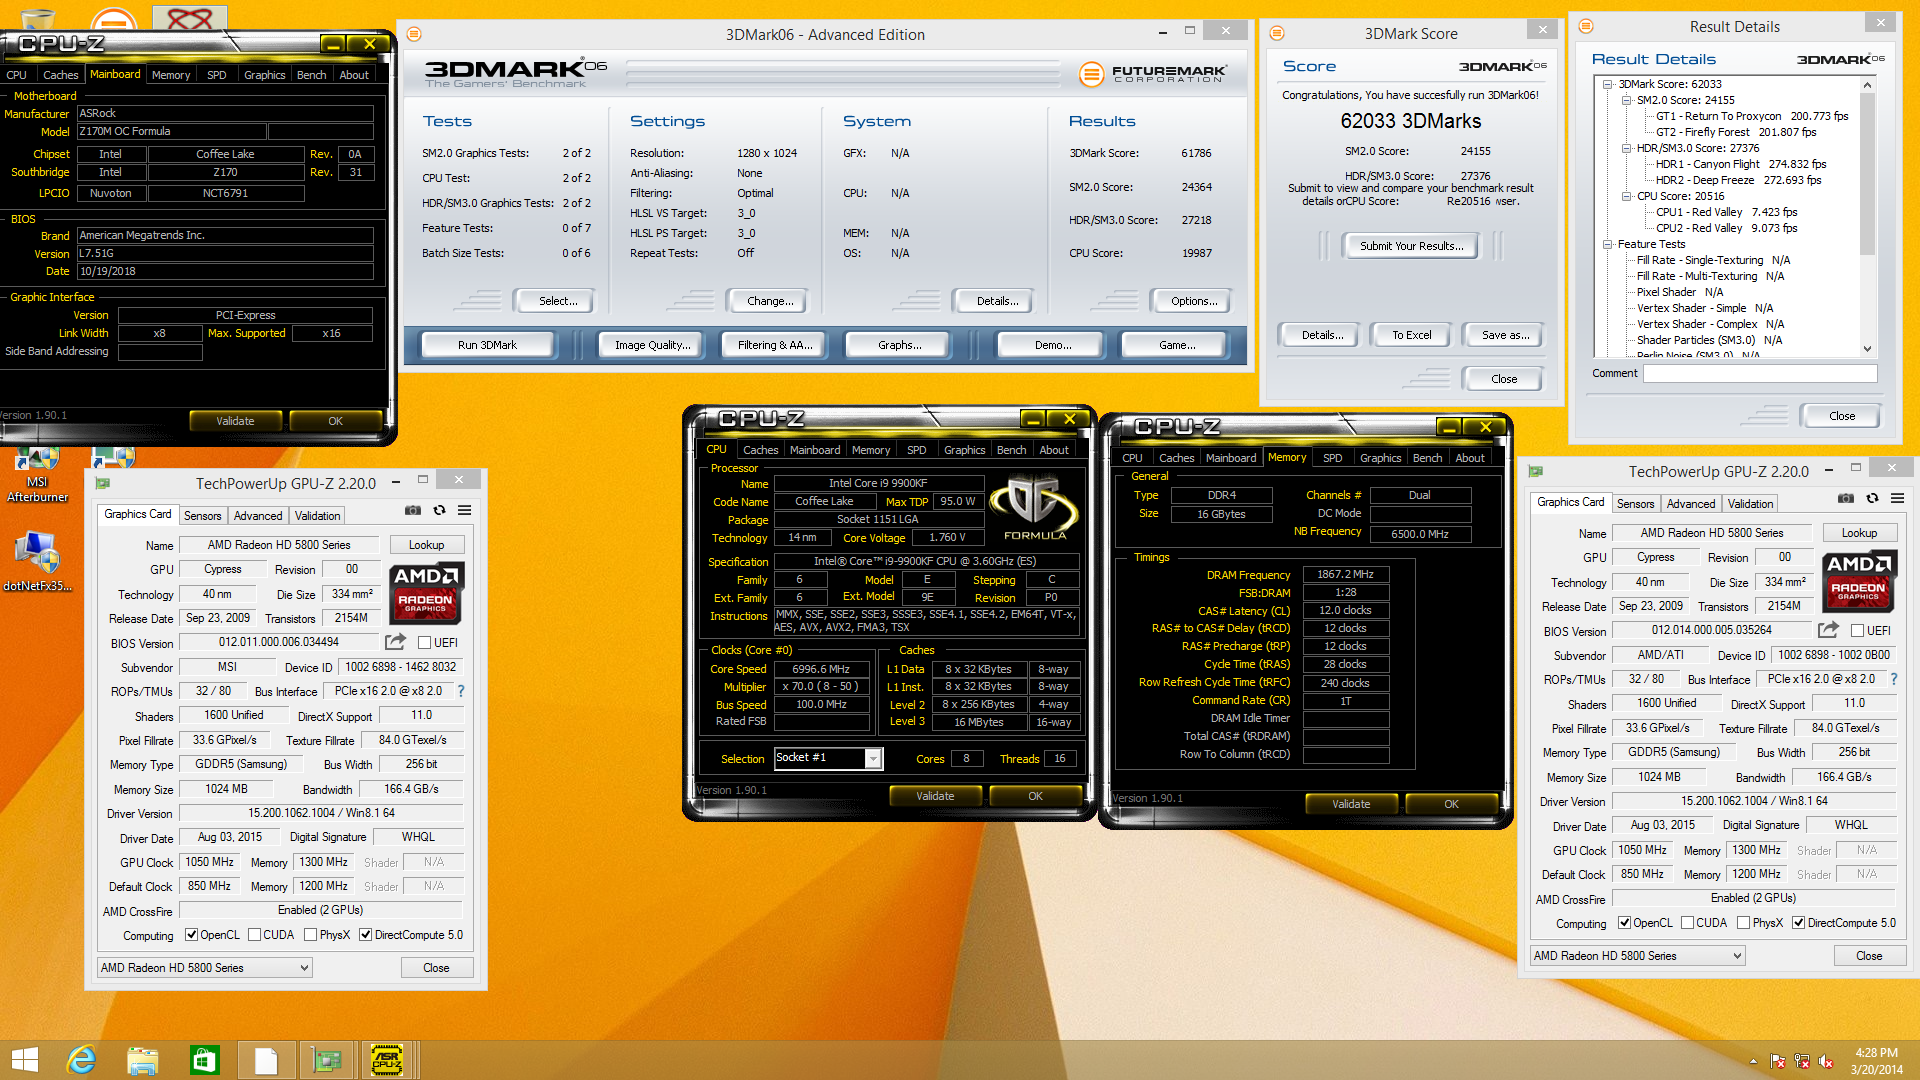Click Validate button in CPU-Z Memory window
This screenshot has height=1080, width=1920.
(1351, 804)
